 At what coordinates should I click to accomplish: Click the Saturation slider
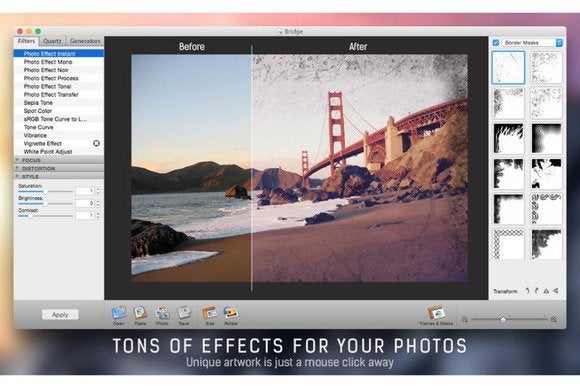45,191
